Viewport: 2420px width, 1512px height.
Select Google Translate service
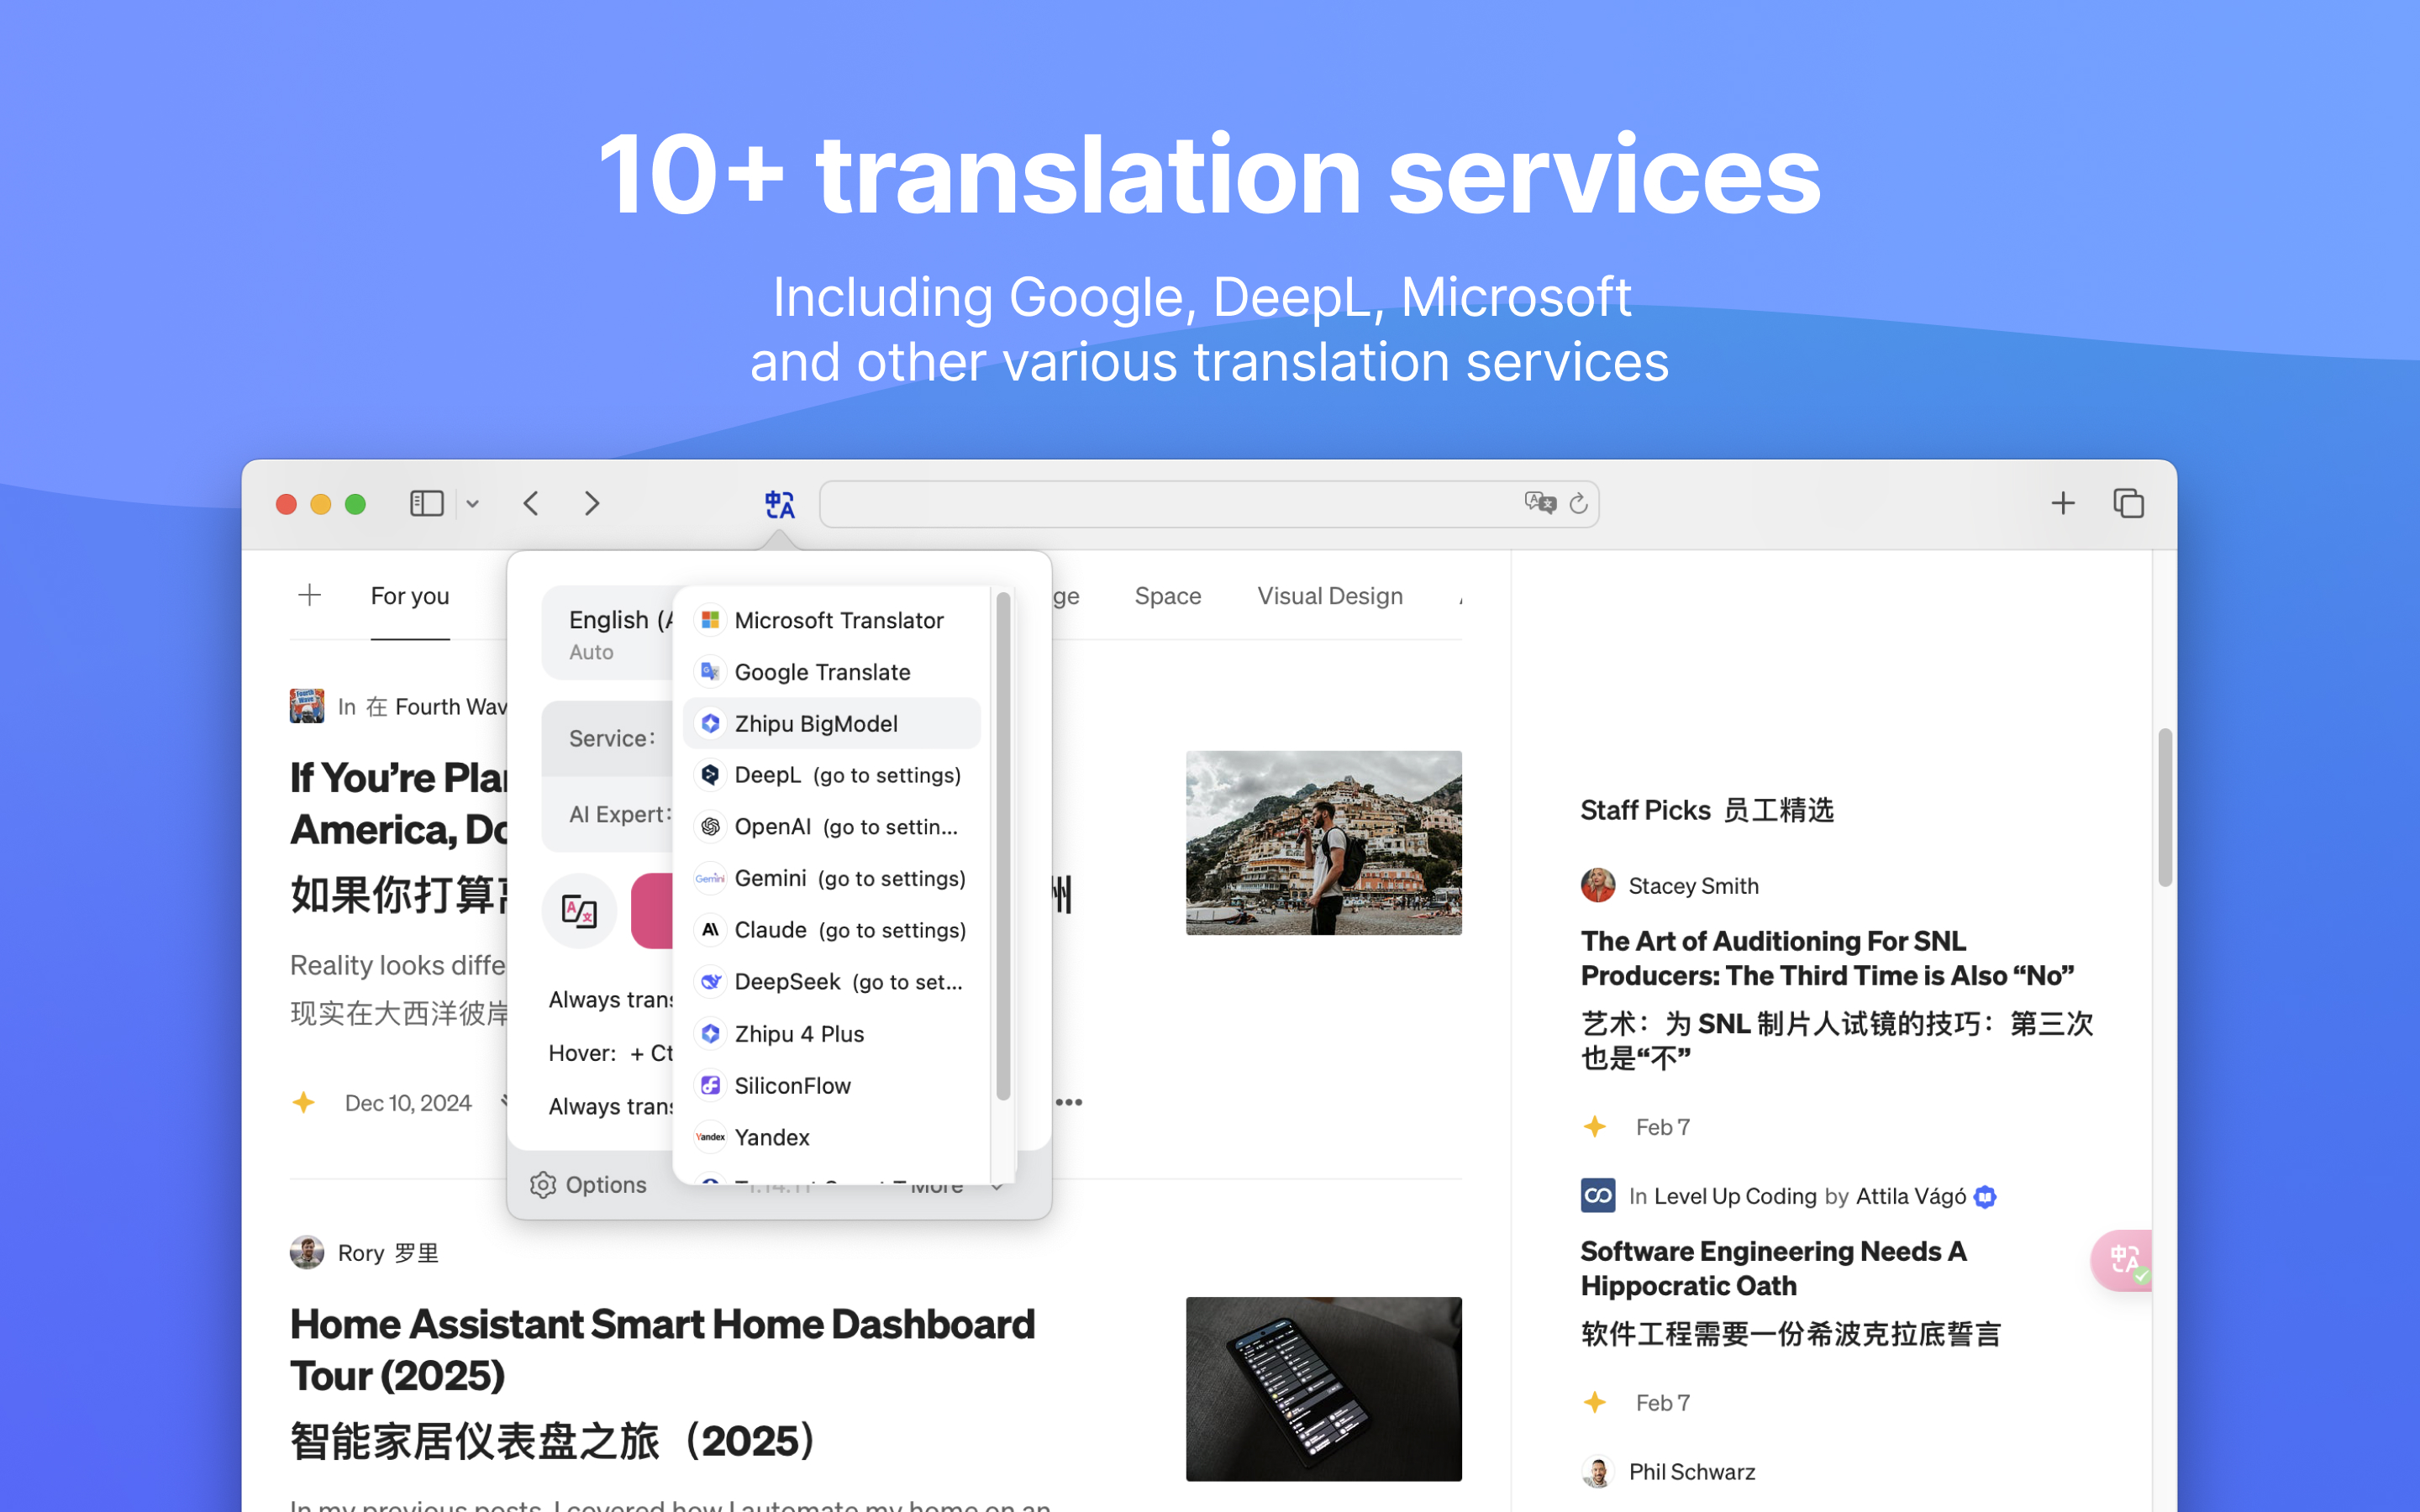832,672
